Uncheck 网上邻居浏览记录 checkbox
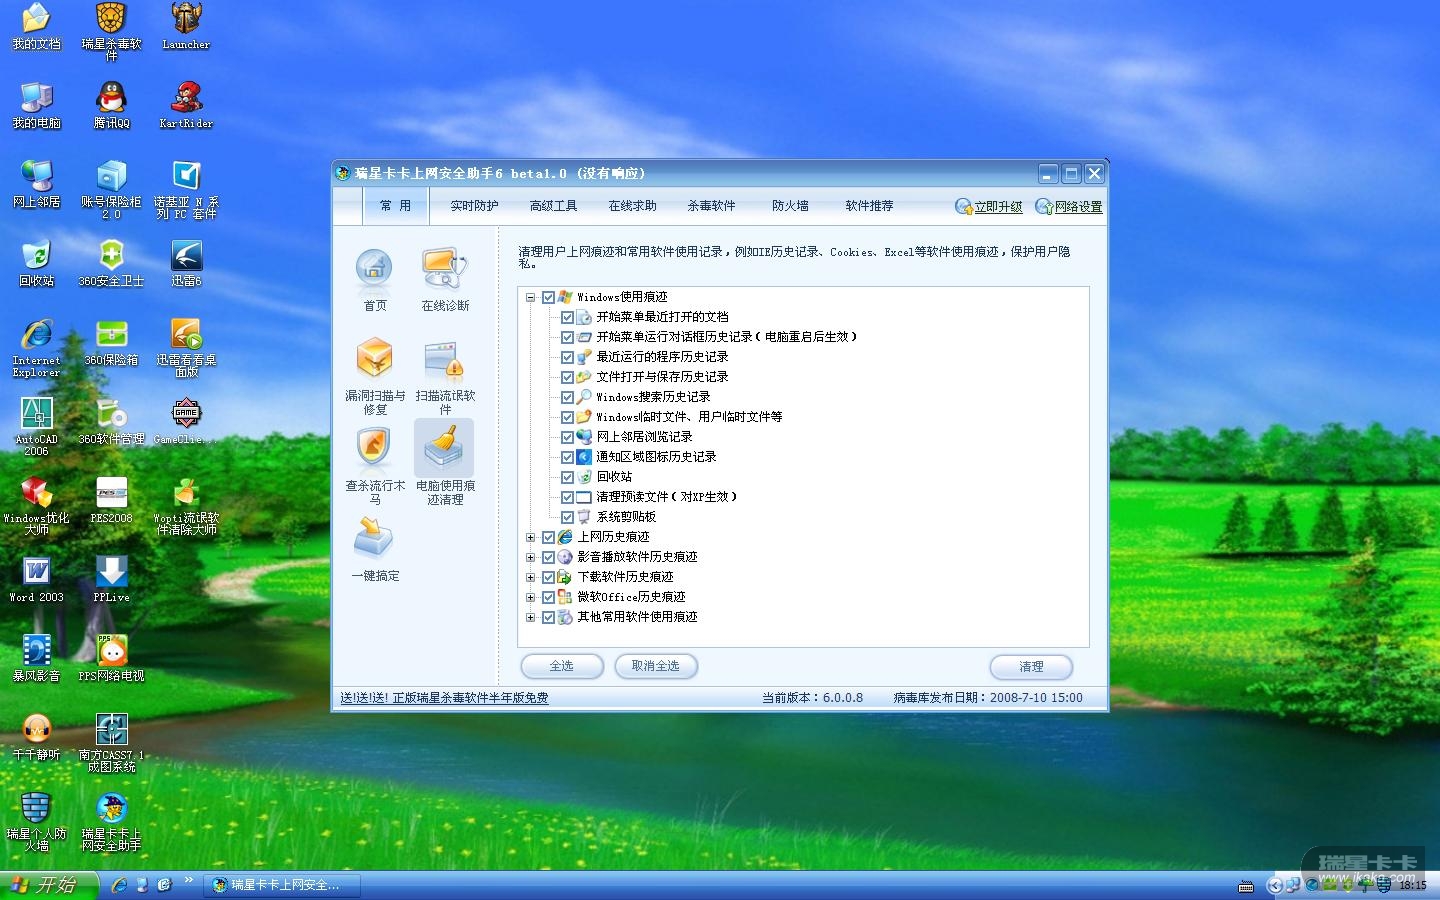 567,437
